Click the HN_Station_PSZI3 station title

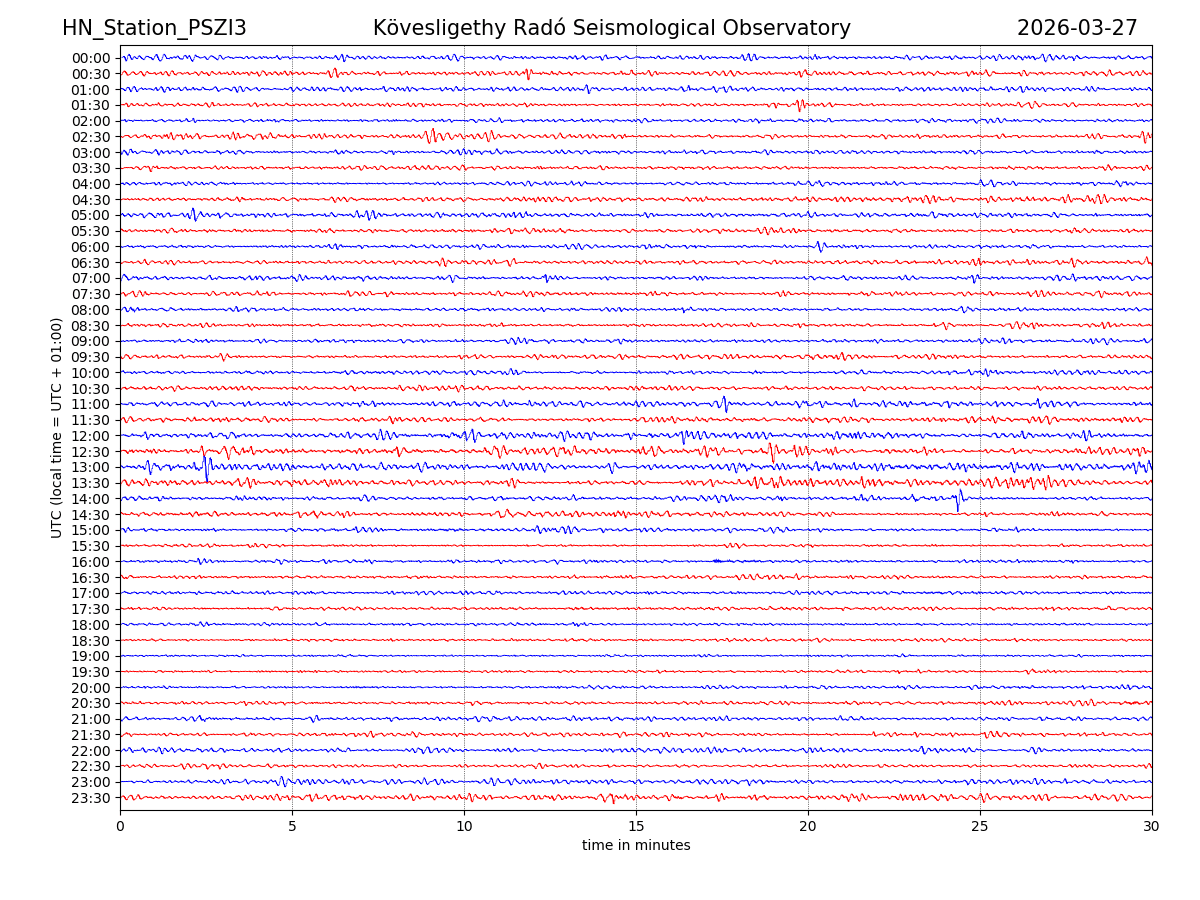click(x=154, y=29)
